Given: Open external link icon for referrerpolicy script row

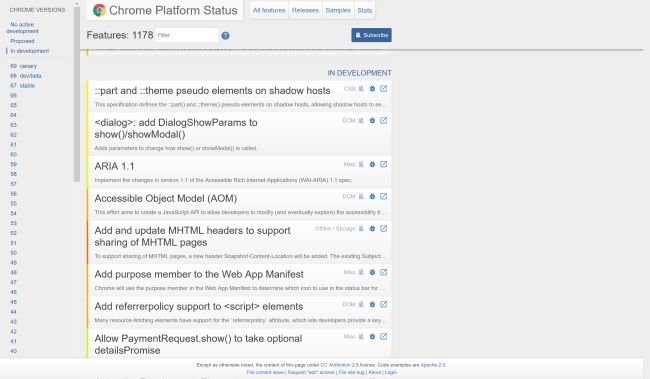Looking at the screenshot, I should point(383,304).
